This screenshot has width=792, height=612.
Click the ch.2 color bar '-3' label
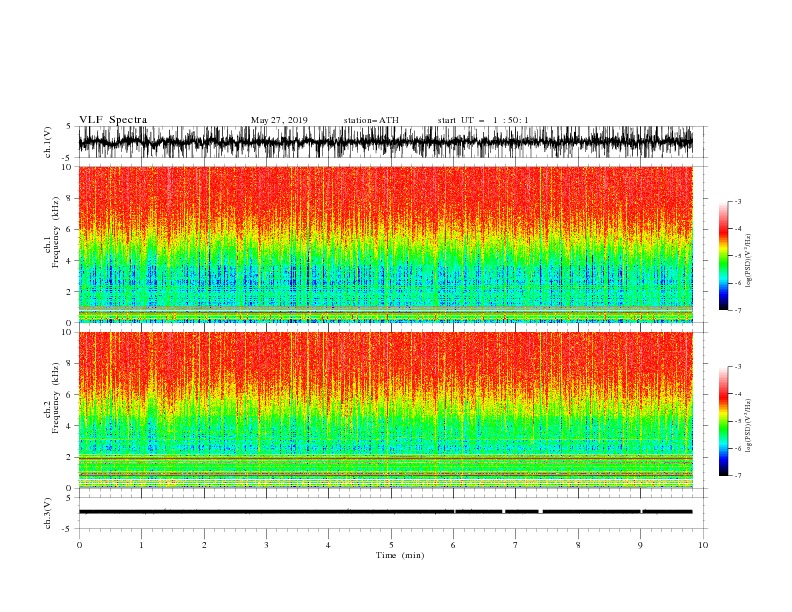(737, 367)
